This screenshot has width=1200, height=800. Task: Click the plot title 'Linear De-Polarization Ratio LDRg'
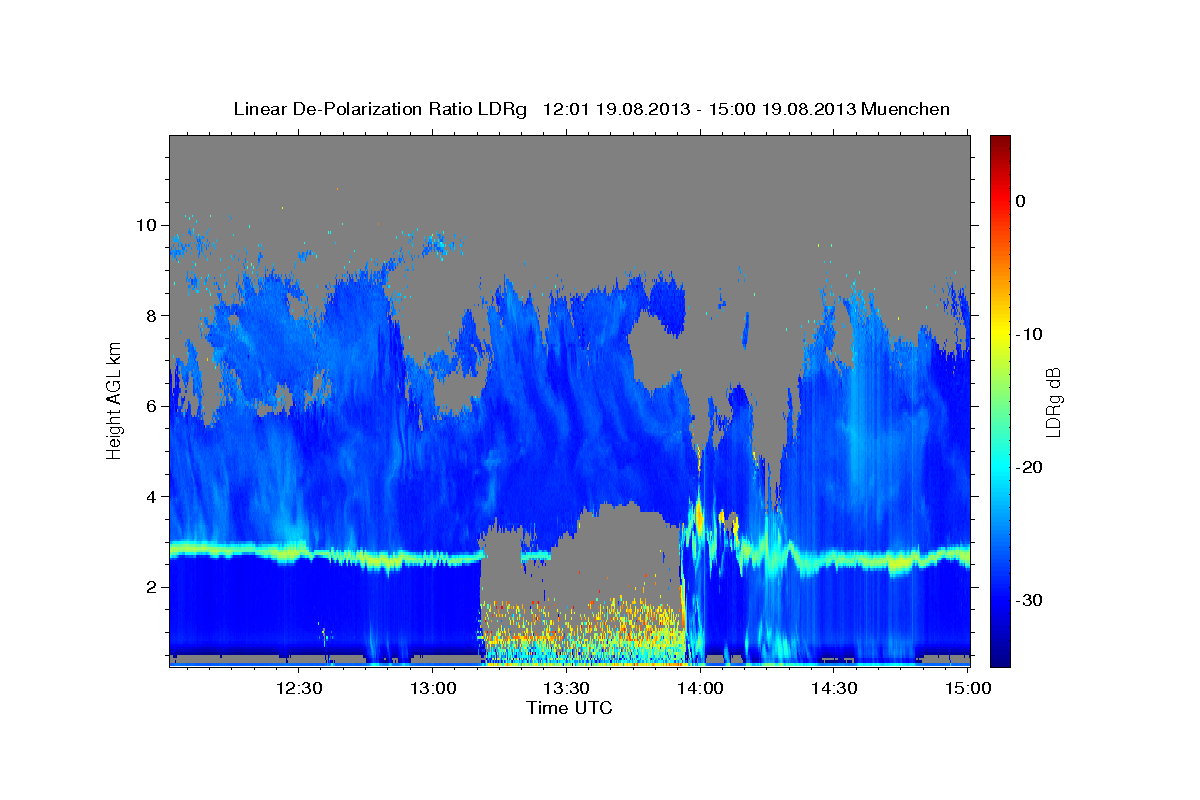(x=380, y=109)
